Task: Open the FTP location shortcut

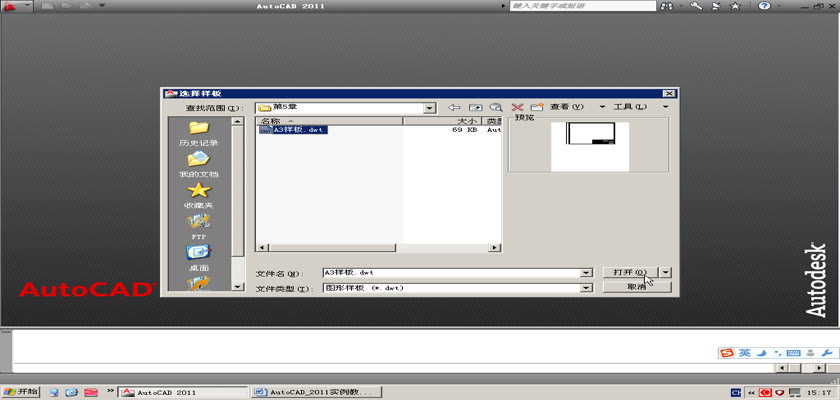Action: point(199,227)
